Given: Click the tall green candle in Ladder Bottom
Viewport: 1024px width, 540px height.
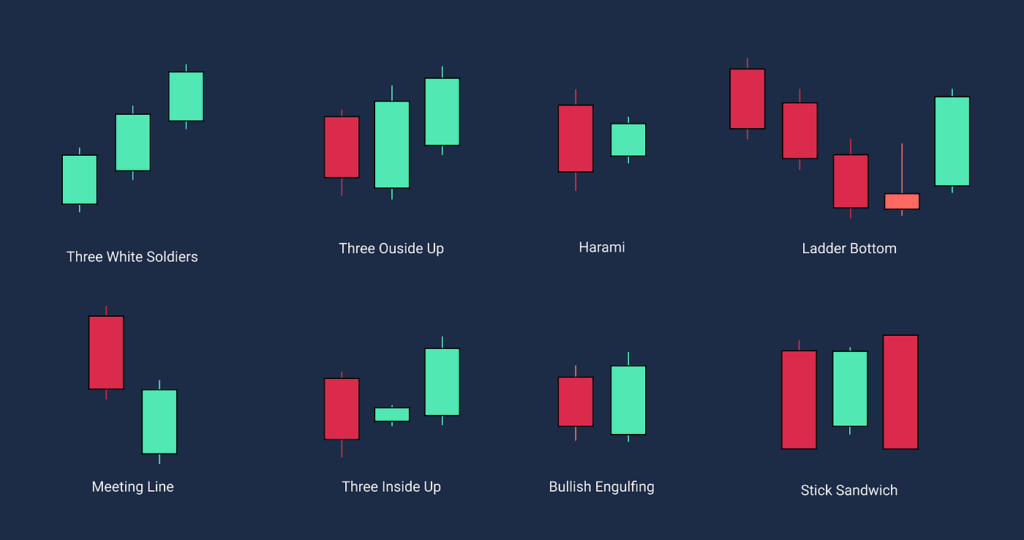Looking at the screenshot, I should pyautogui.click(x=952, y=141).
